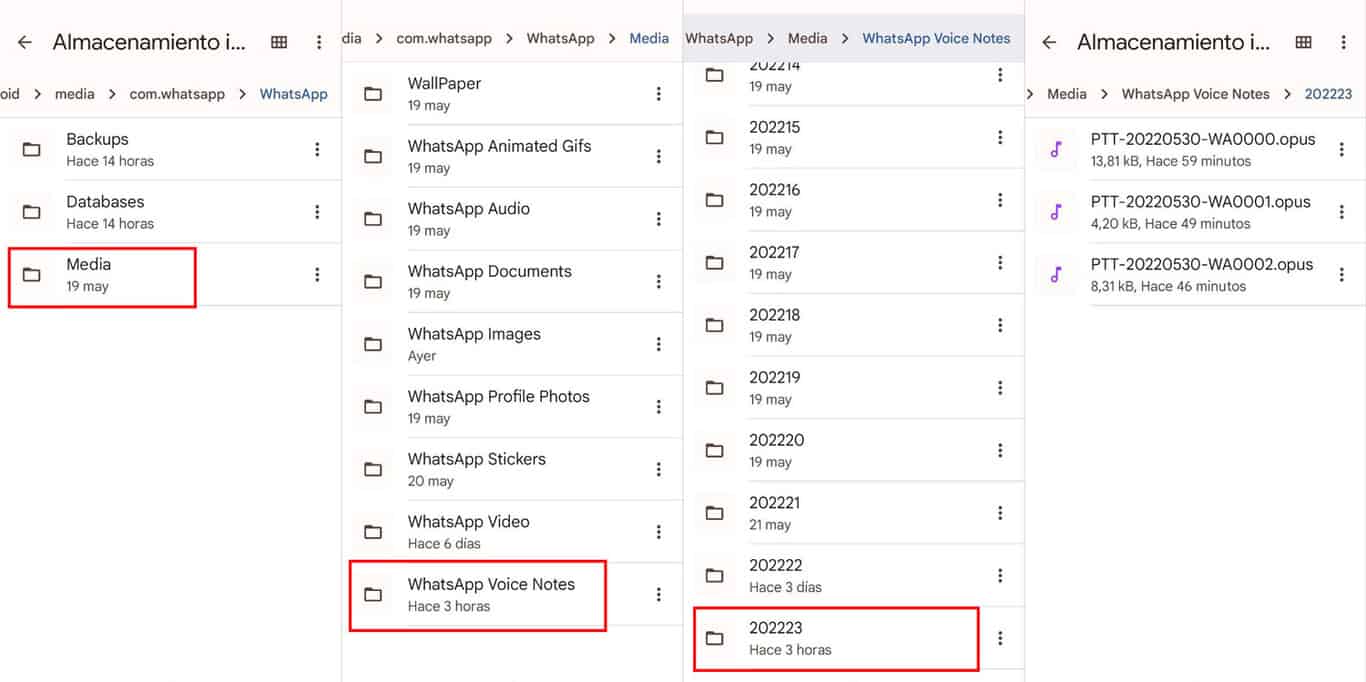Open three-dot menu for WhatsApp Video
The width and height of the screenshot is (1366, 682).
(x=658, y=532)
